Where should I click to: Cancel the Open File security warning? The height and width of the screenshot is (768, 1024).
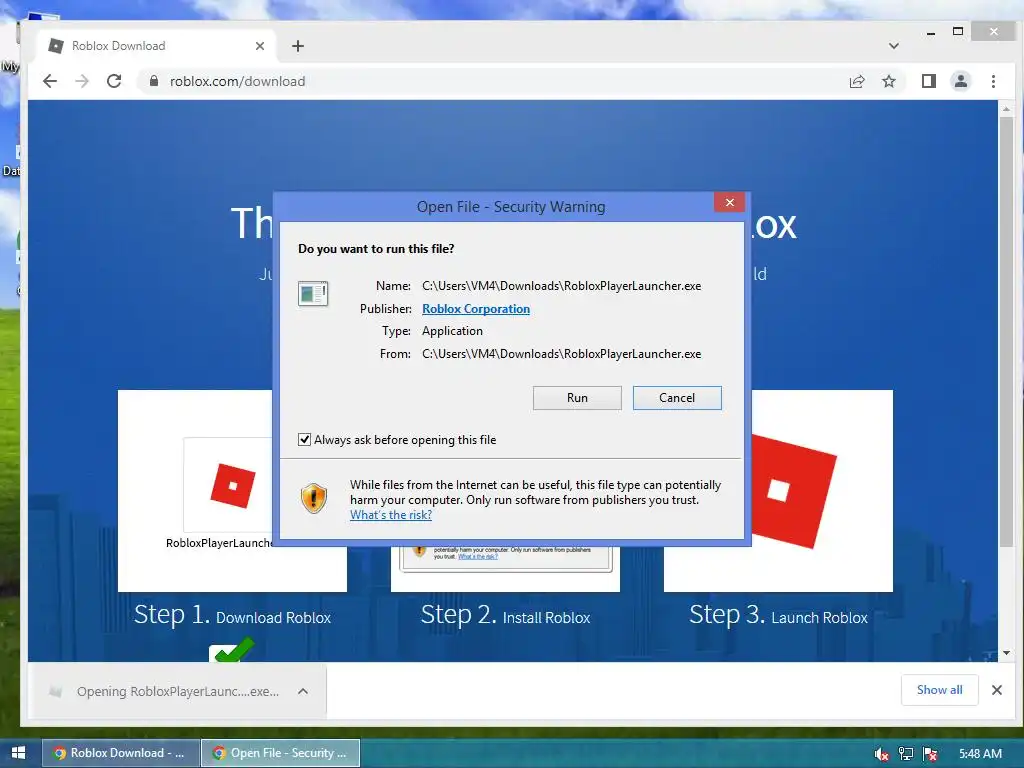pos(677,398)
